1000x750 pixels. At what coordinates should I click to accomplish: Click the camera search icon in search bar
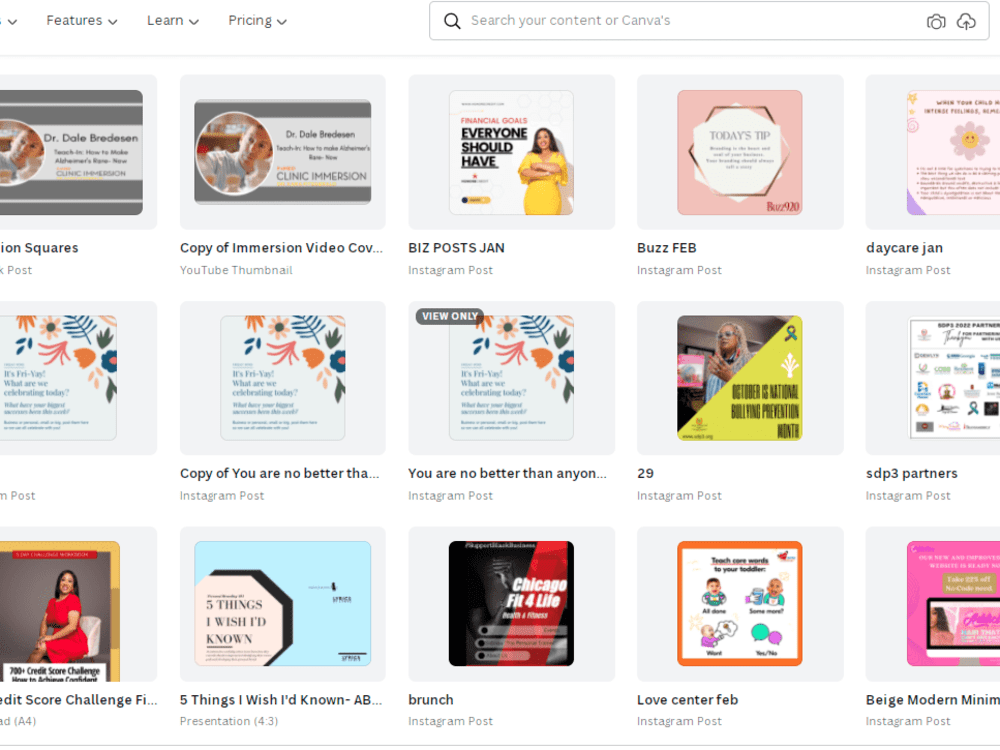[x=936, y=22]
